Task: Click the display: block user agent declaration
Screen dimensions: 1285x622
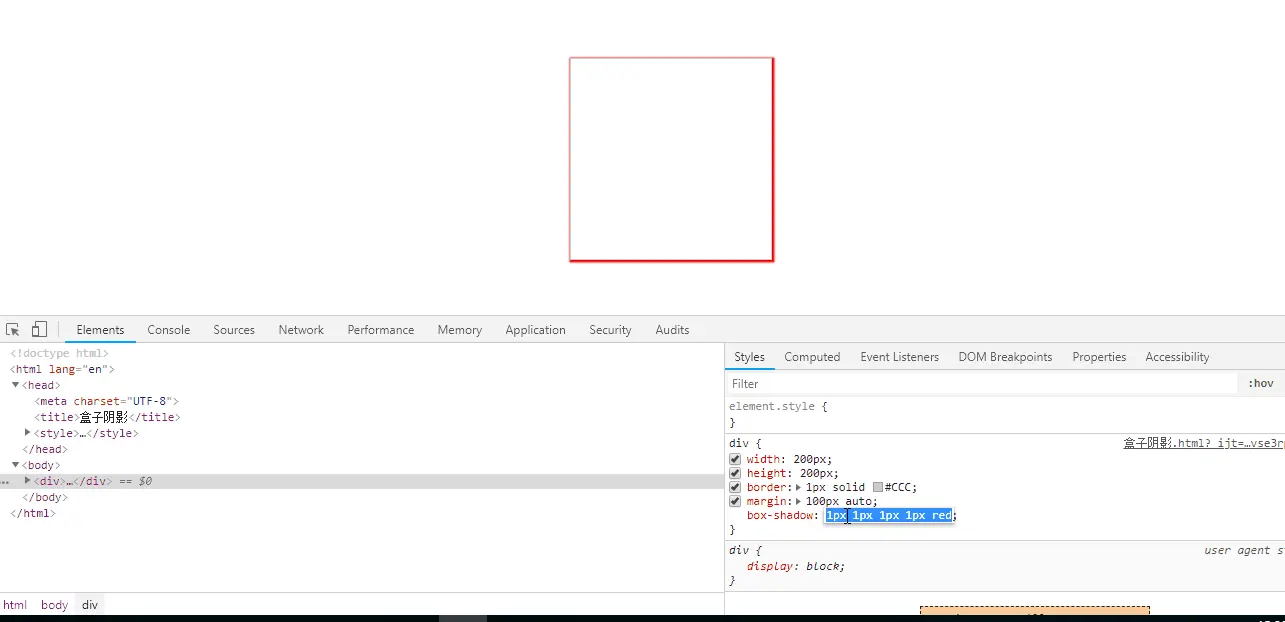Action: pyautogui.click(x=795, y=566)
